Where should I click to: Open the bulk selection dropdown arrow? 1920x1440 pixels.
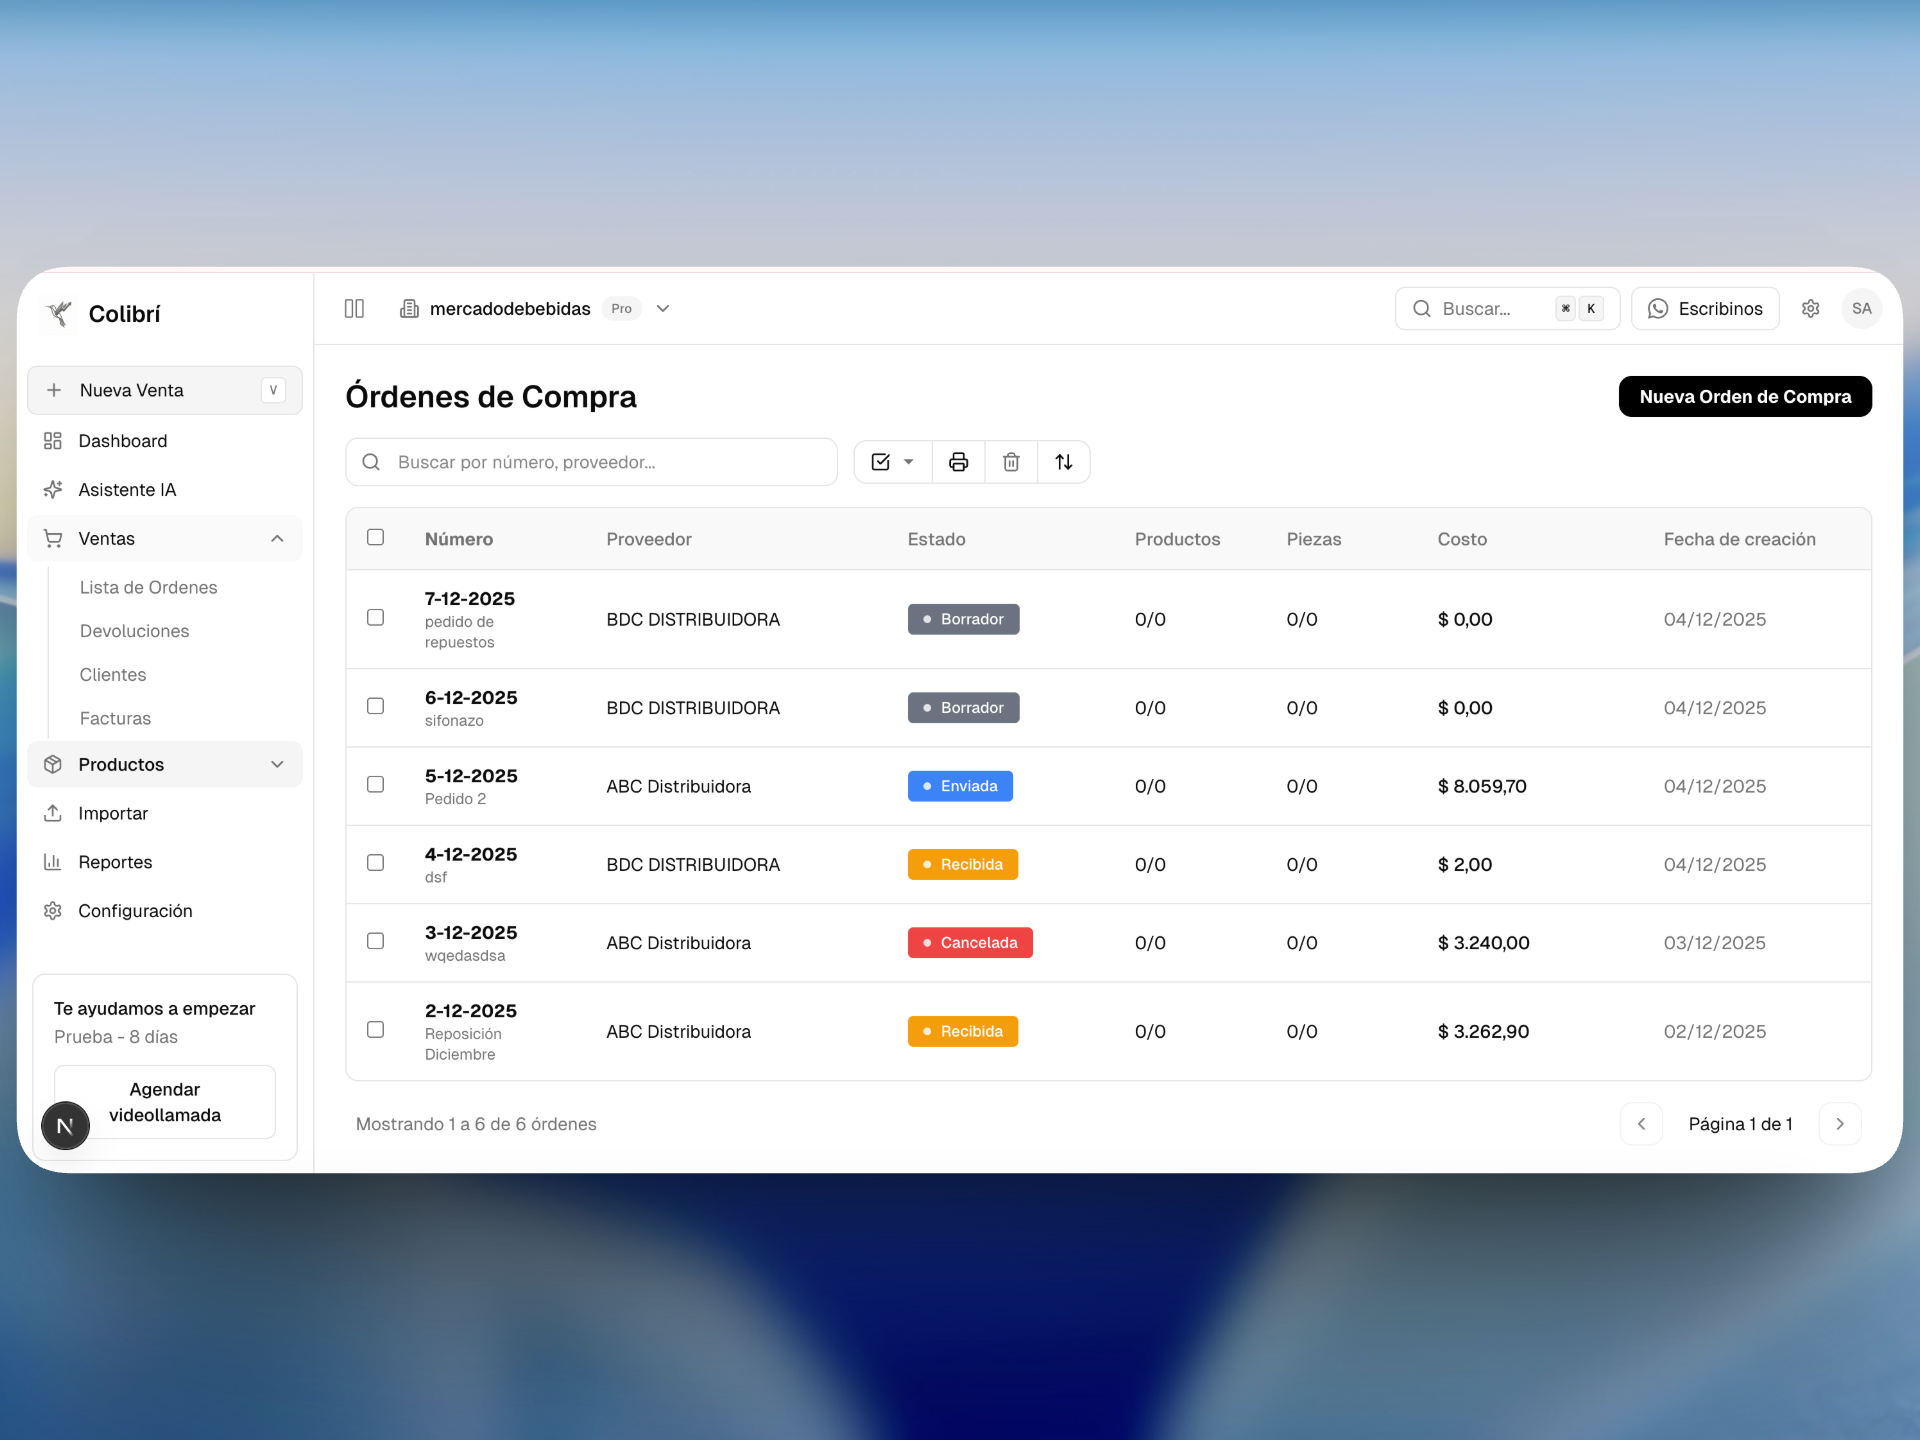[x=908, y=462]
